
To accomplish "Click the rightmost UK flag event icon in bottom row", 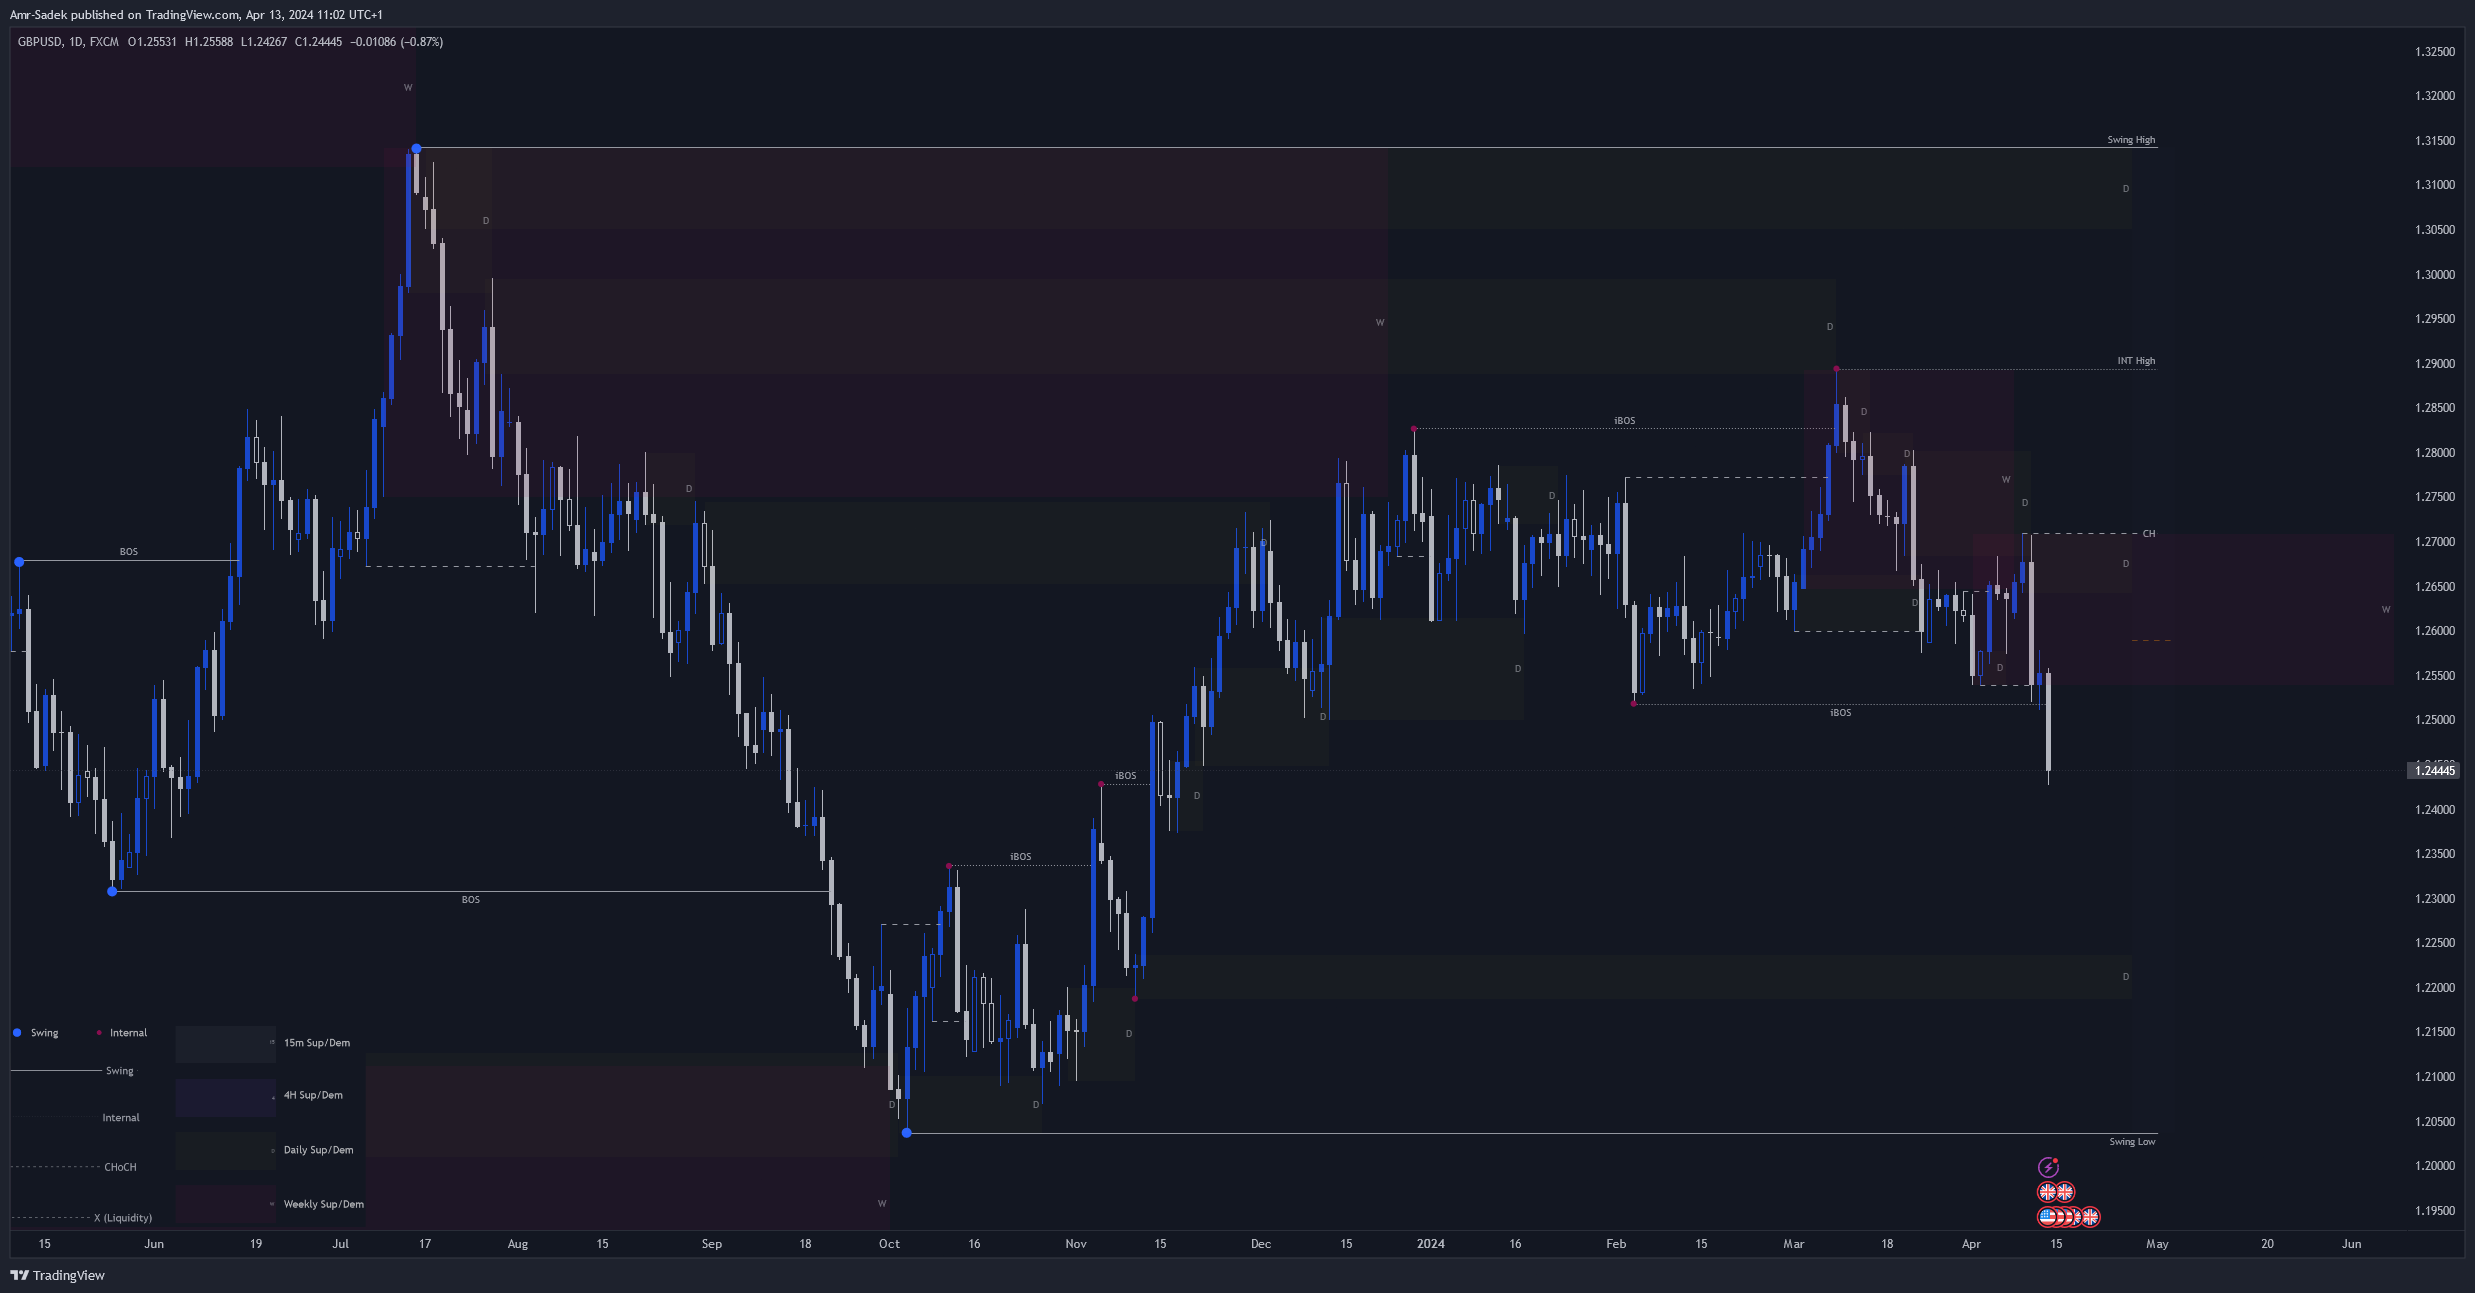I will (x=2090, y=1217).
